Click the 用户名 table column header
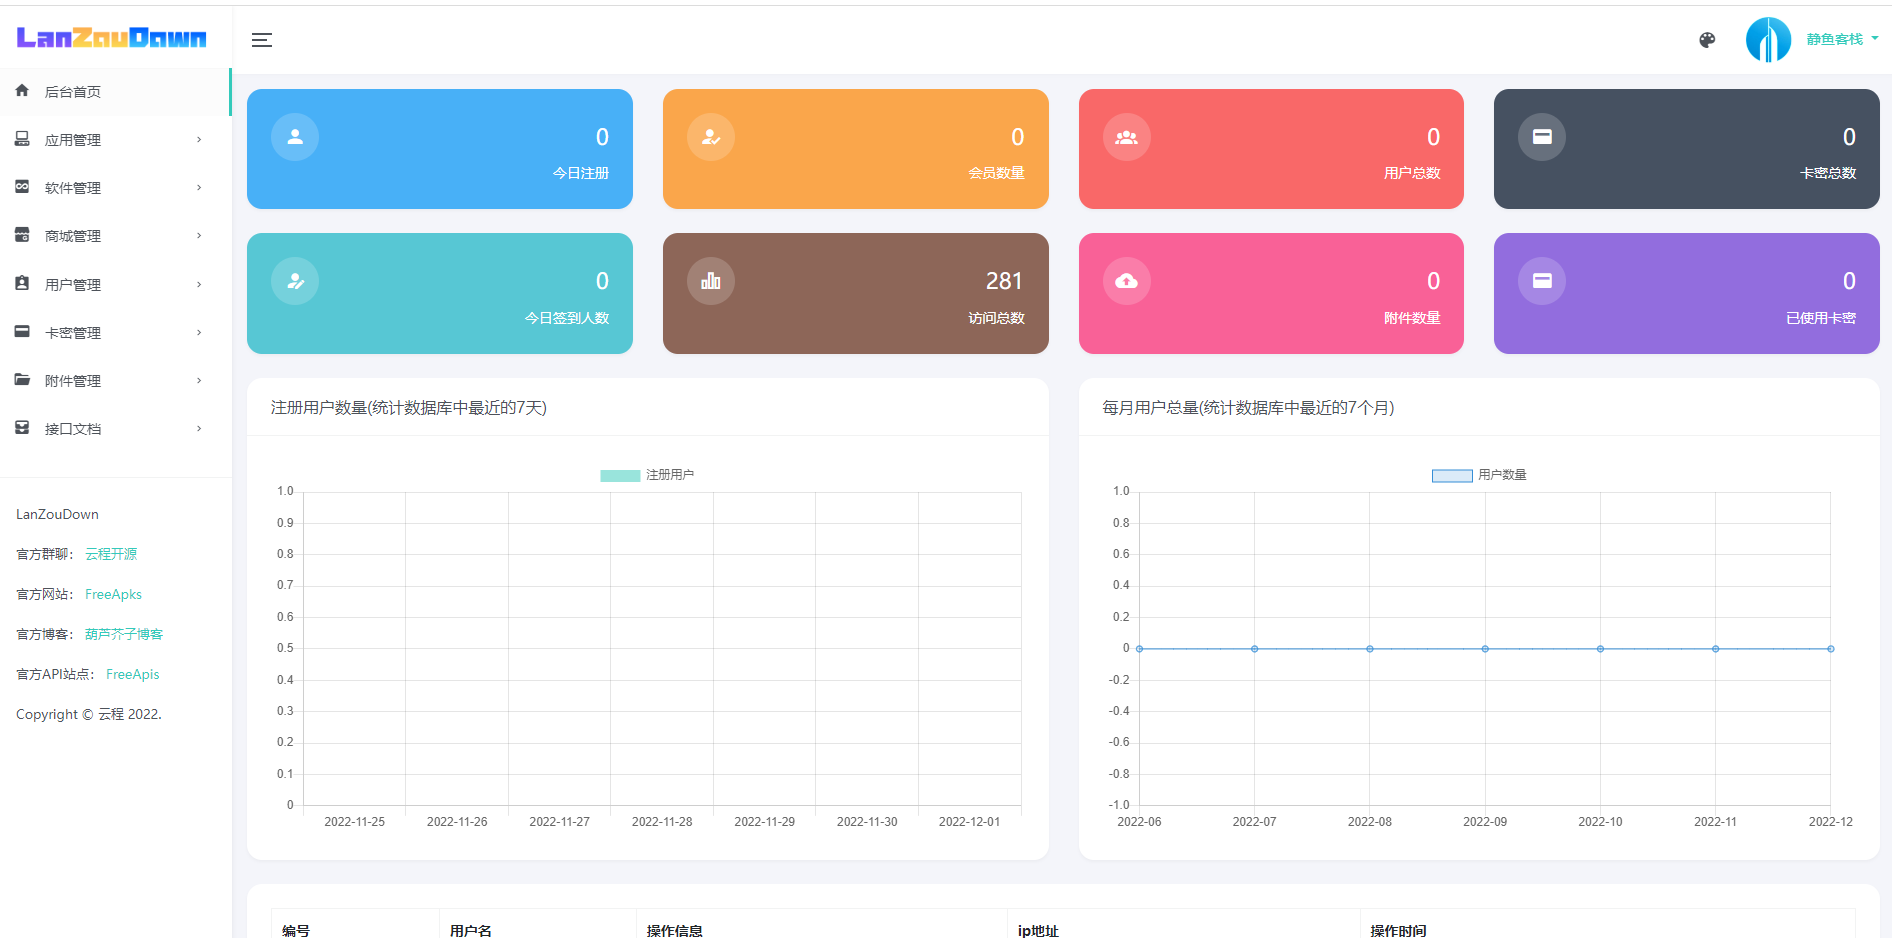The height and width of the screenshot is (938, 1892). click(470, 929)
